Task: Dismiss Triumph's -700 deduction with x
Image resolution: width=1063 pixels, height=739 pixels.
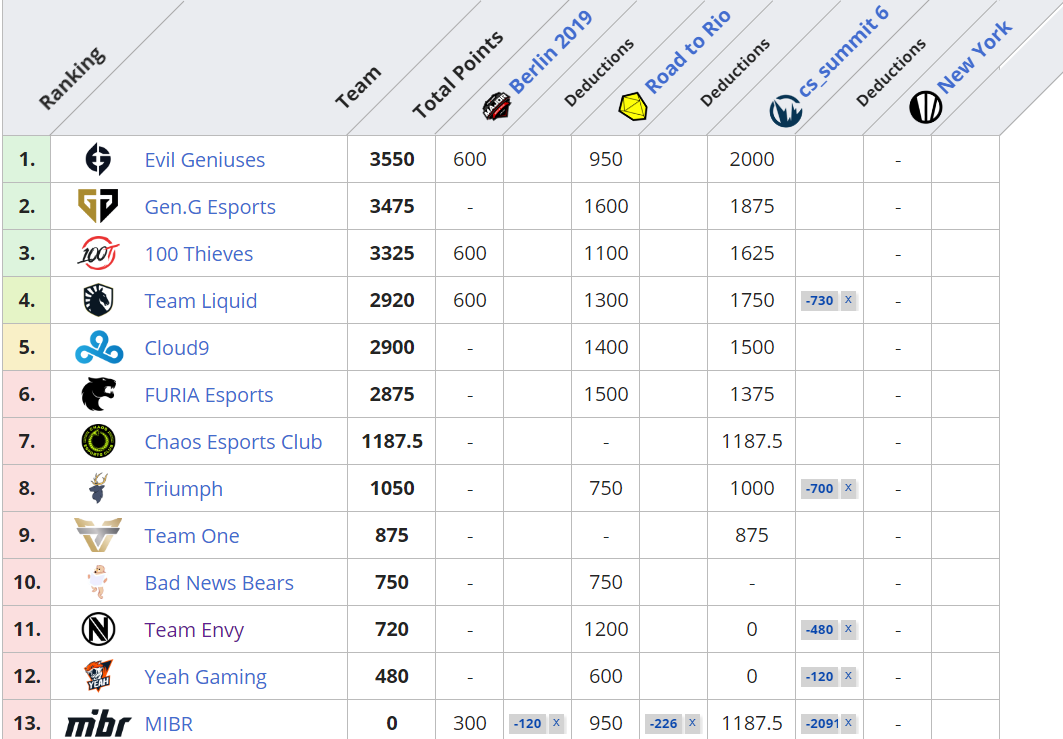Action: pos(848,488)
